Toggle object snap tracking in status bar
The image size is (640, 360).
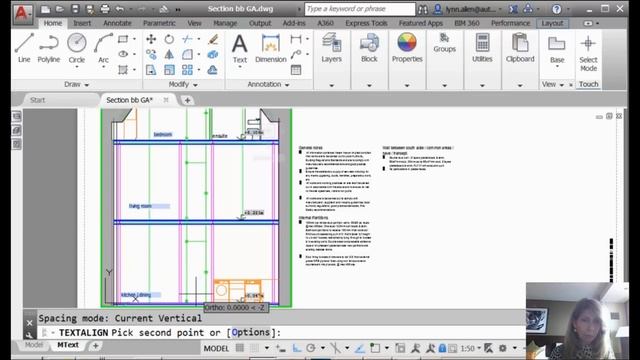[360, 348]
